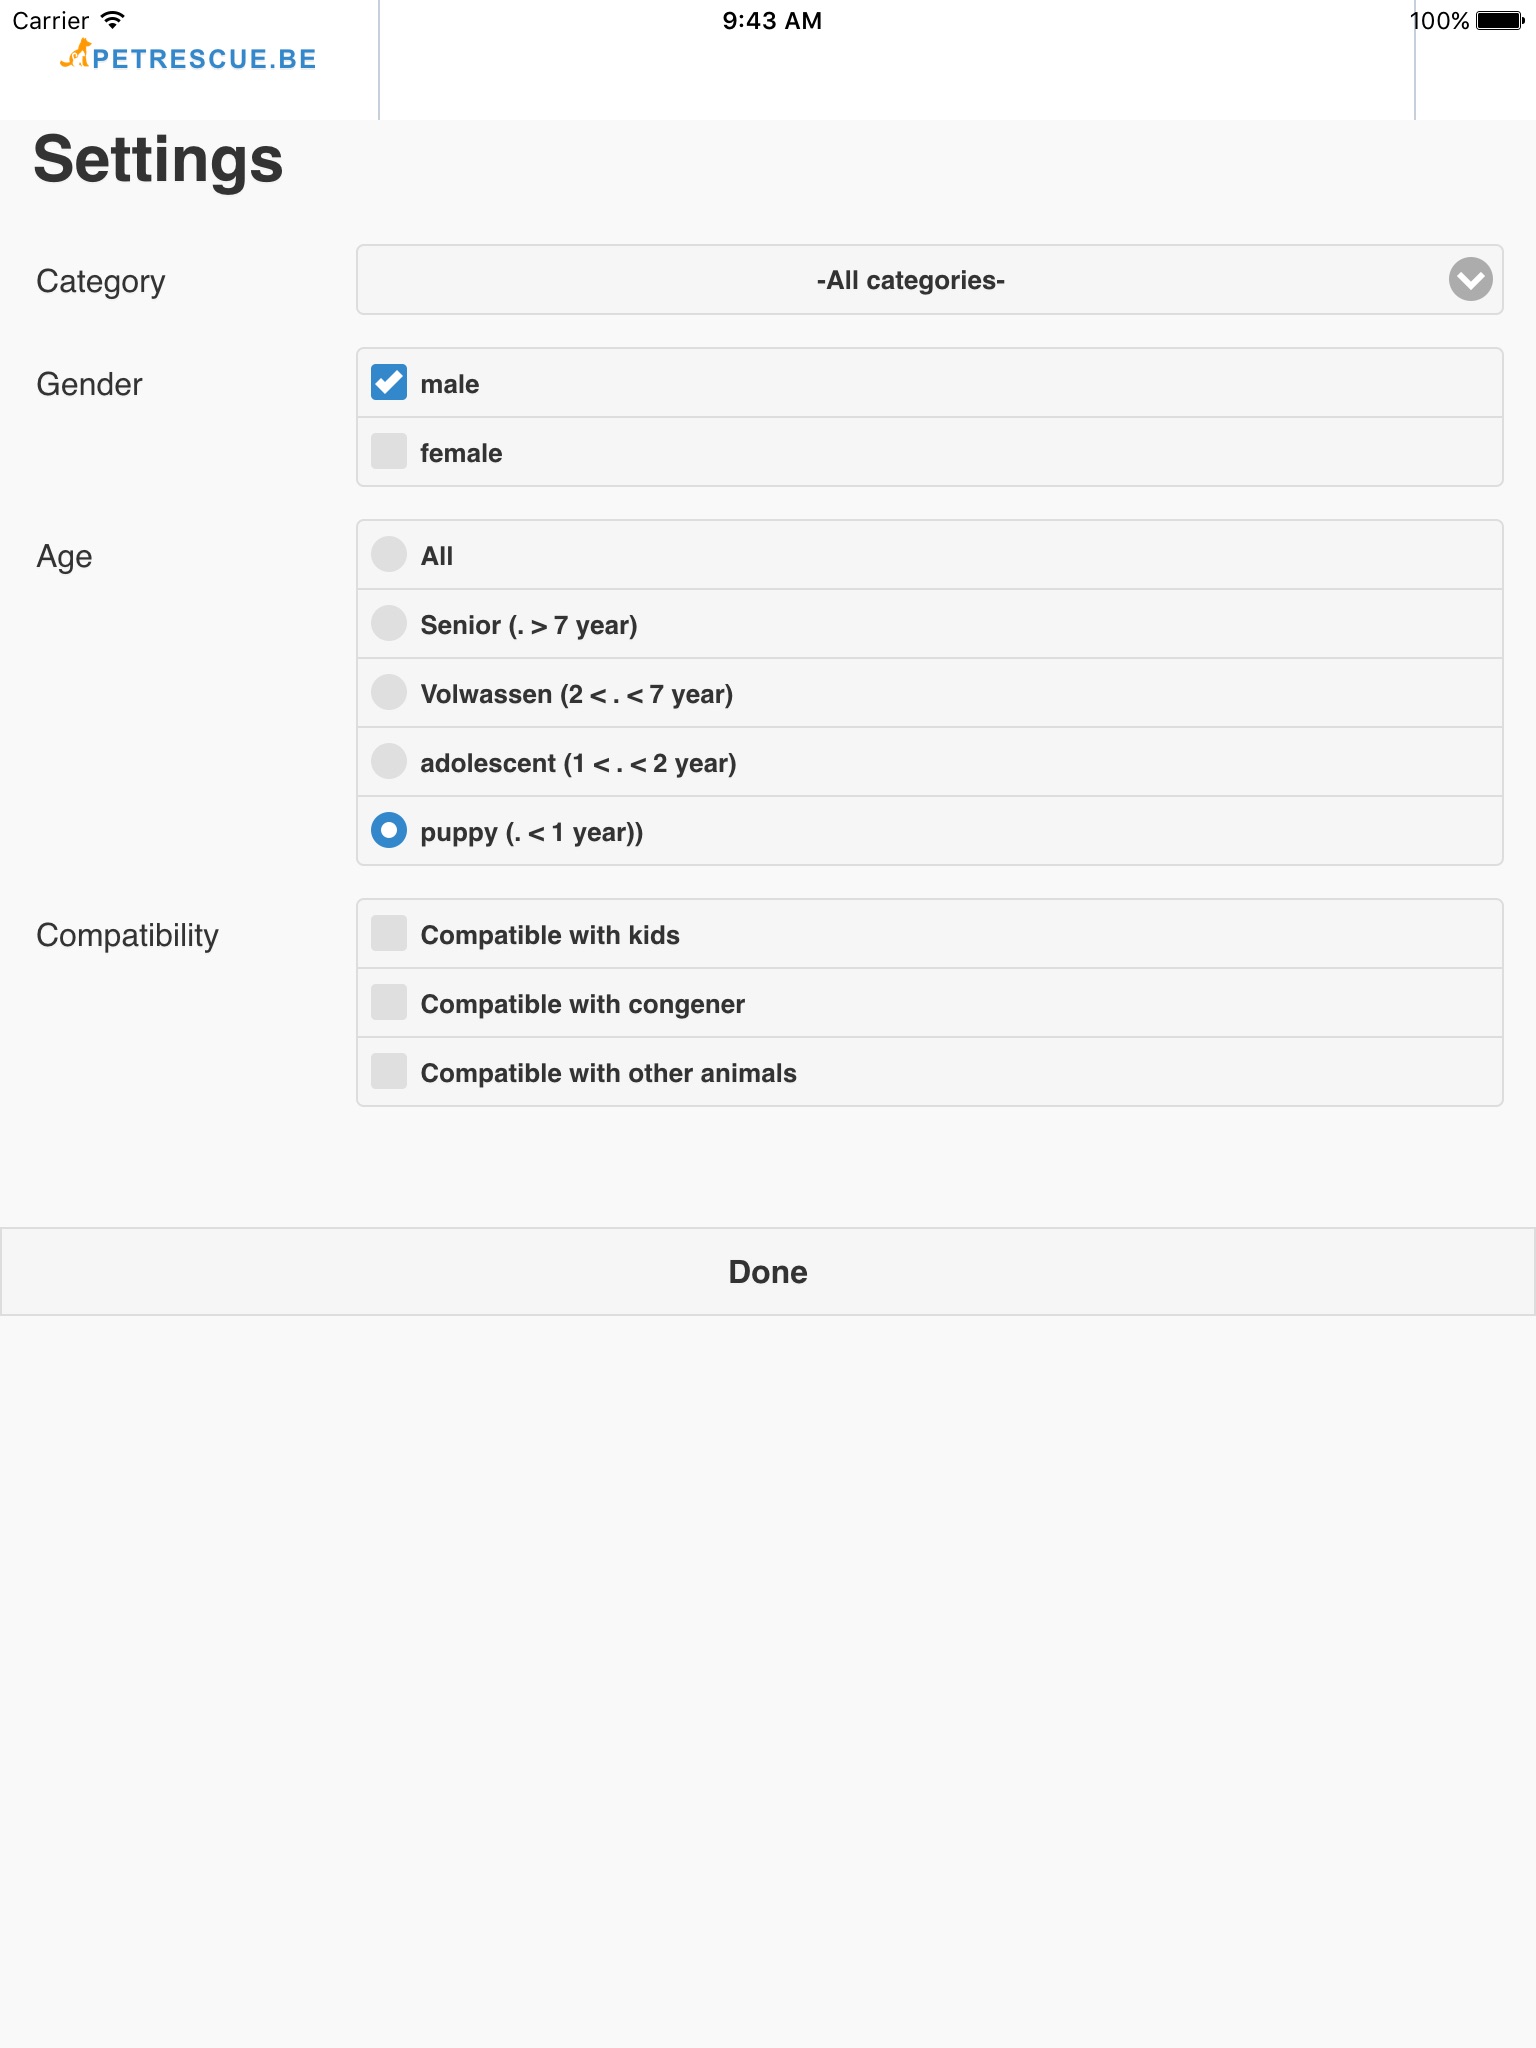Choose Volwassen age range

(x=389, y=693)
